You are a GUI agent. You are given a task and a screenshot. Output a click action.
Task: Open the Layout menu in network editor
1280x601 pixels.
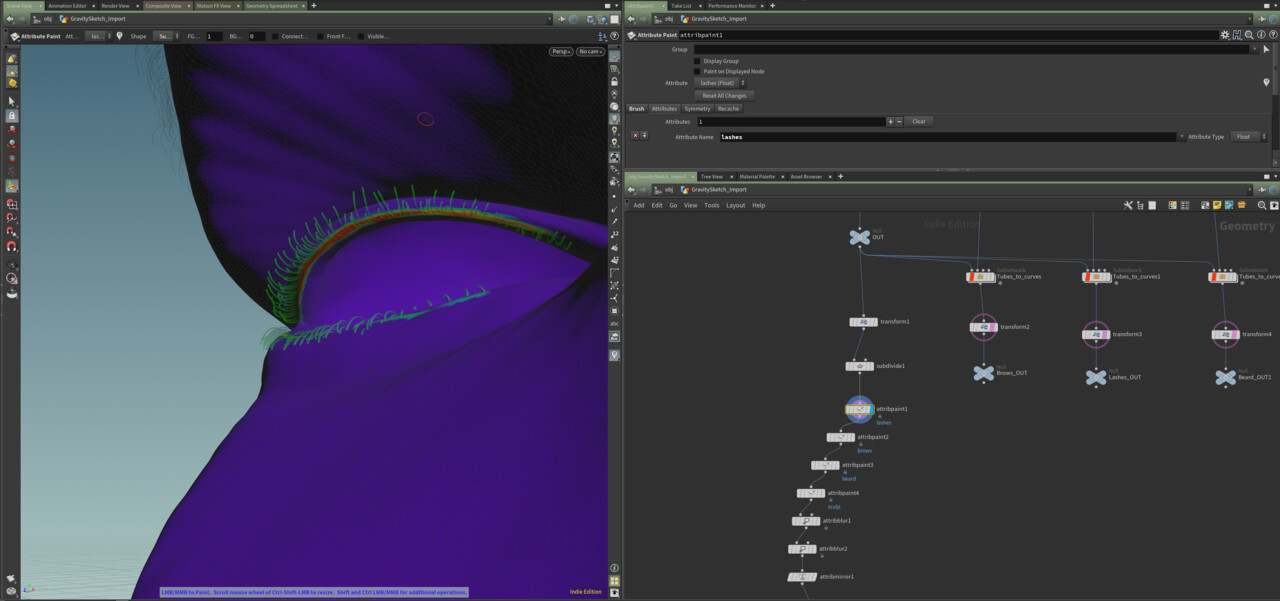tap(735, 205)
